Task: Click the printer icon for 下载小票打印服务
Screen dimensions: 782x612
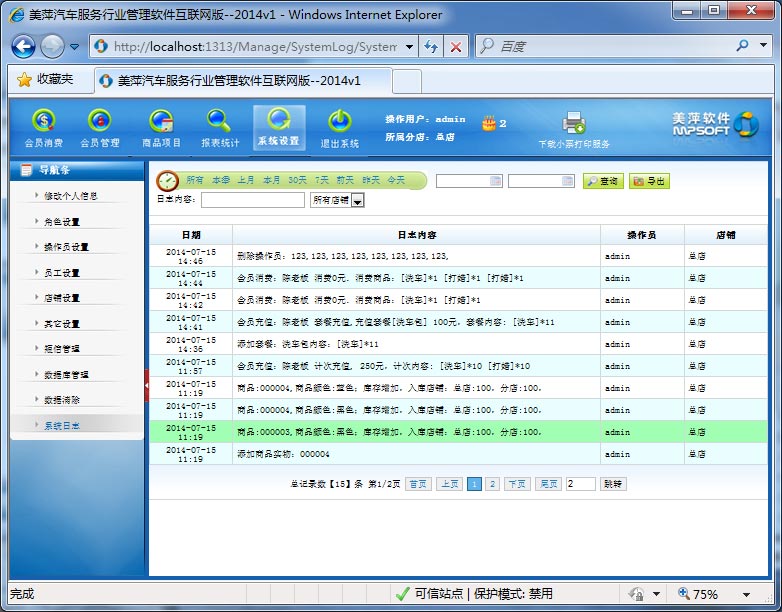Action: pyautogui.click(x=573, y=123)
